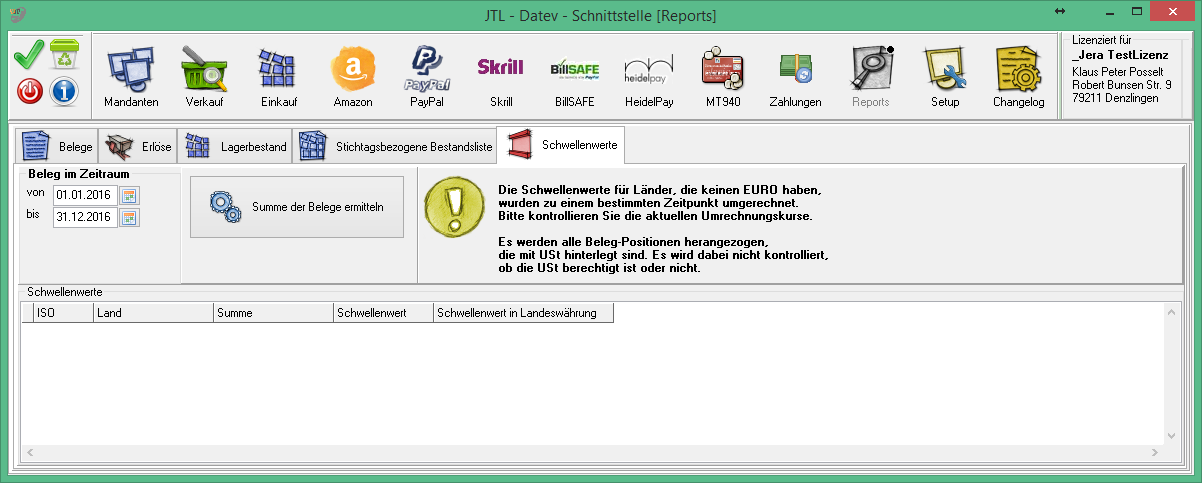
Task: Open Zahlungen payments section
Action: coord(796,76)
